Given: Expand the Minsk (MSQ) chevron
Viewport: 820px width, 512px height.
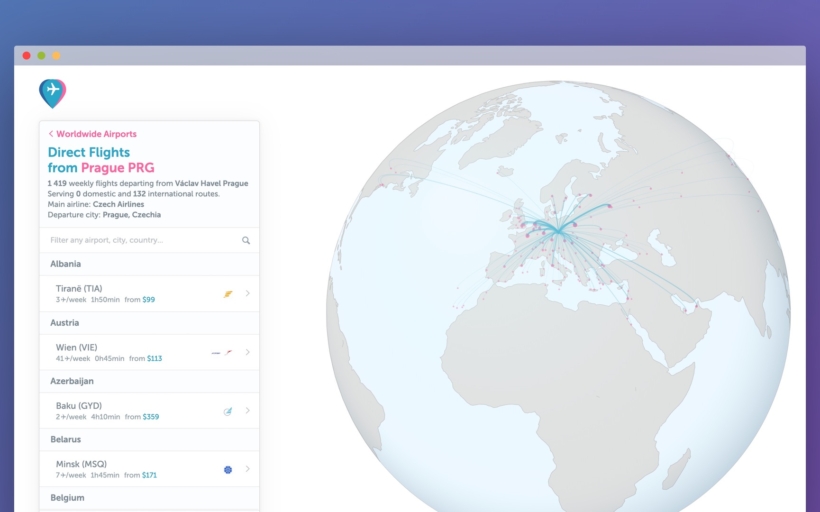Looking at the screenshot, I should 247,469.
